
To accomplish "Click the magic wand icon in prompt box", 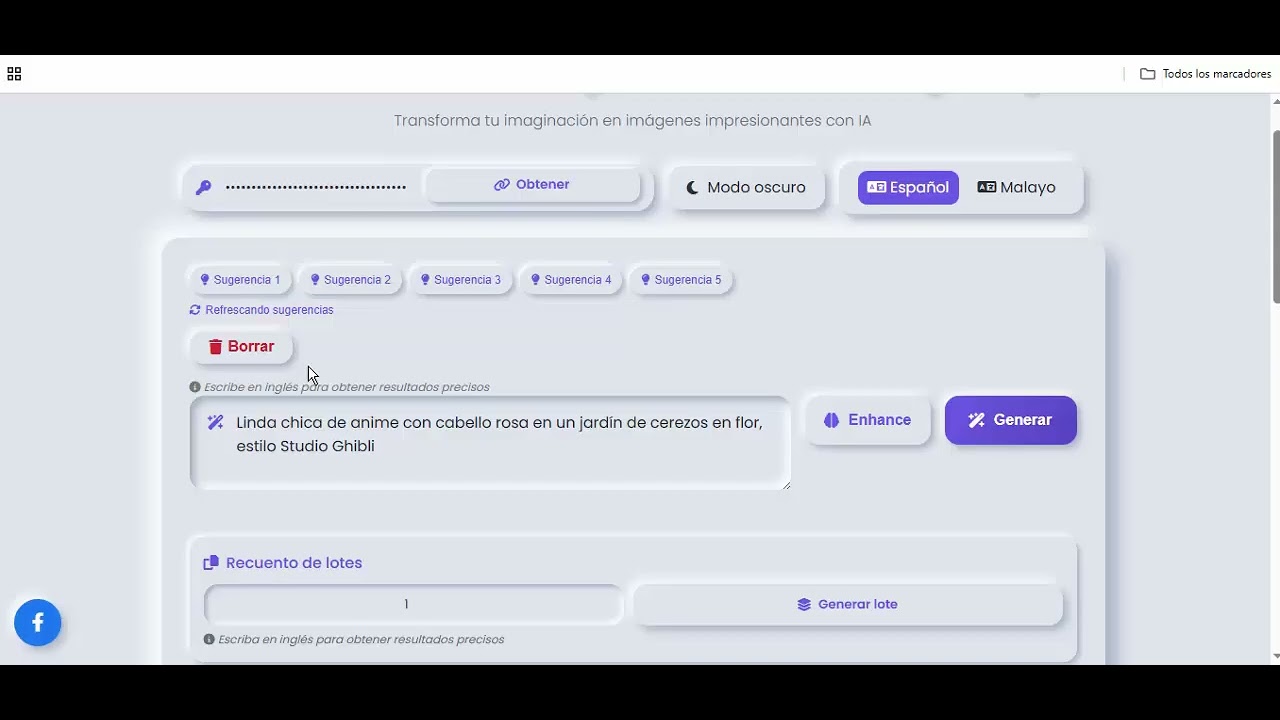I will point(215,422).
